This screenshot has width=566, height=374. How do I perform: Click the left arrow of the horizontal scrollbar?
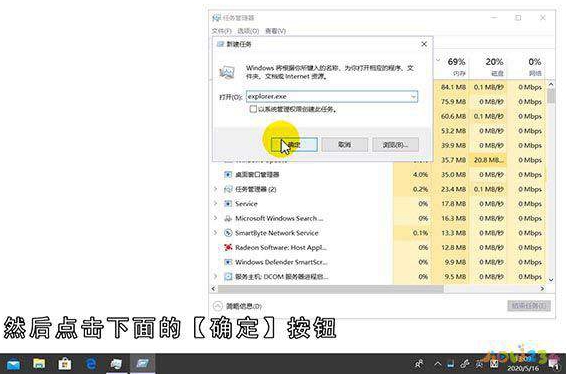coord(213,288)
